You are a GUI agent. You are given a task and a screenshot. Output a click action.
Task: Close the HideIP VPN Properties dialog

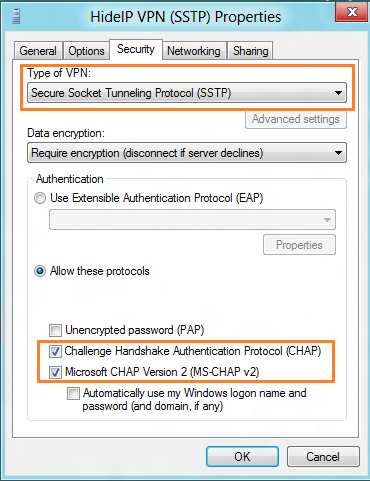352,13
